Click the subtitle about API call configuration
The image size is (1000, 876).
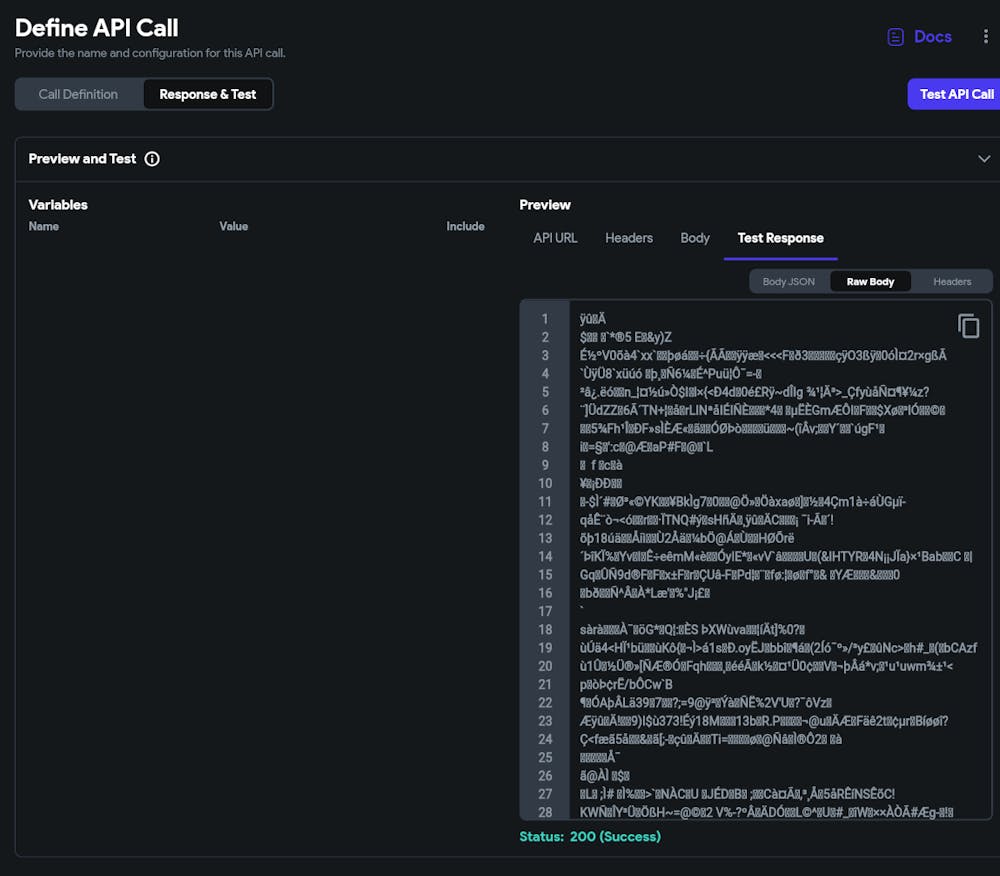pos(150,53)
